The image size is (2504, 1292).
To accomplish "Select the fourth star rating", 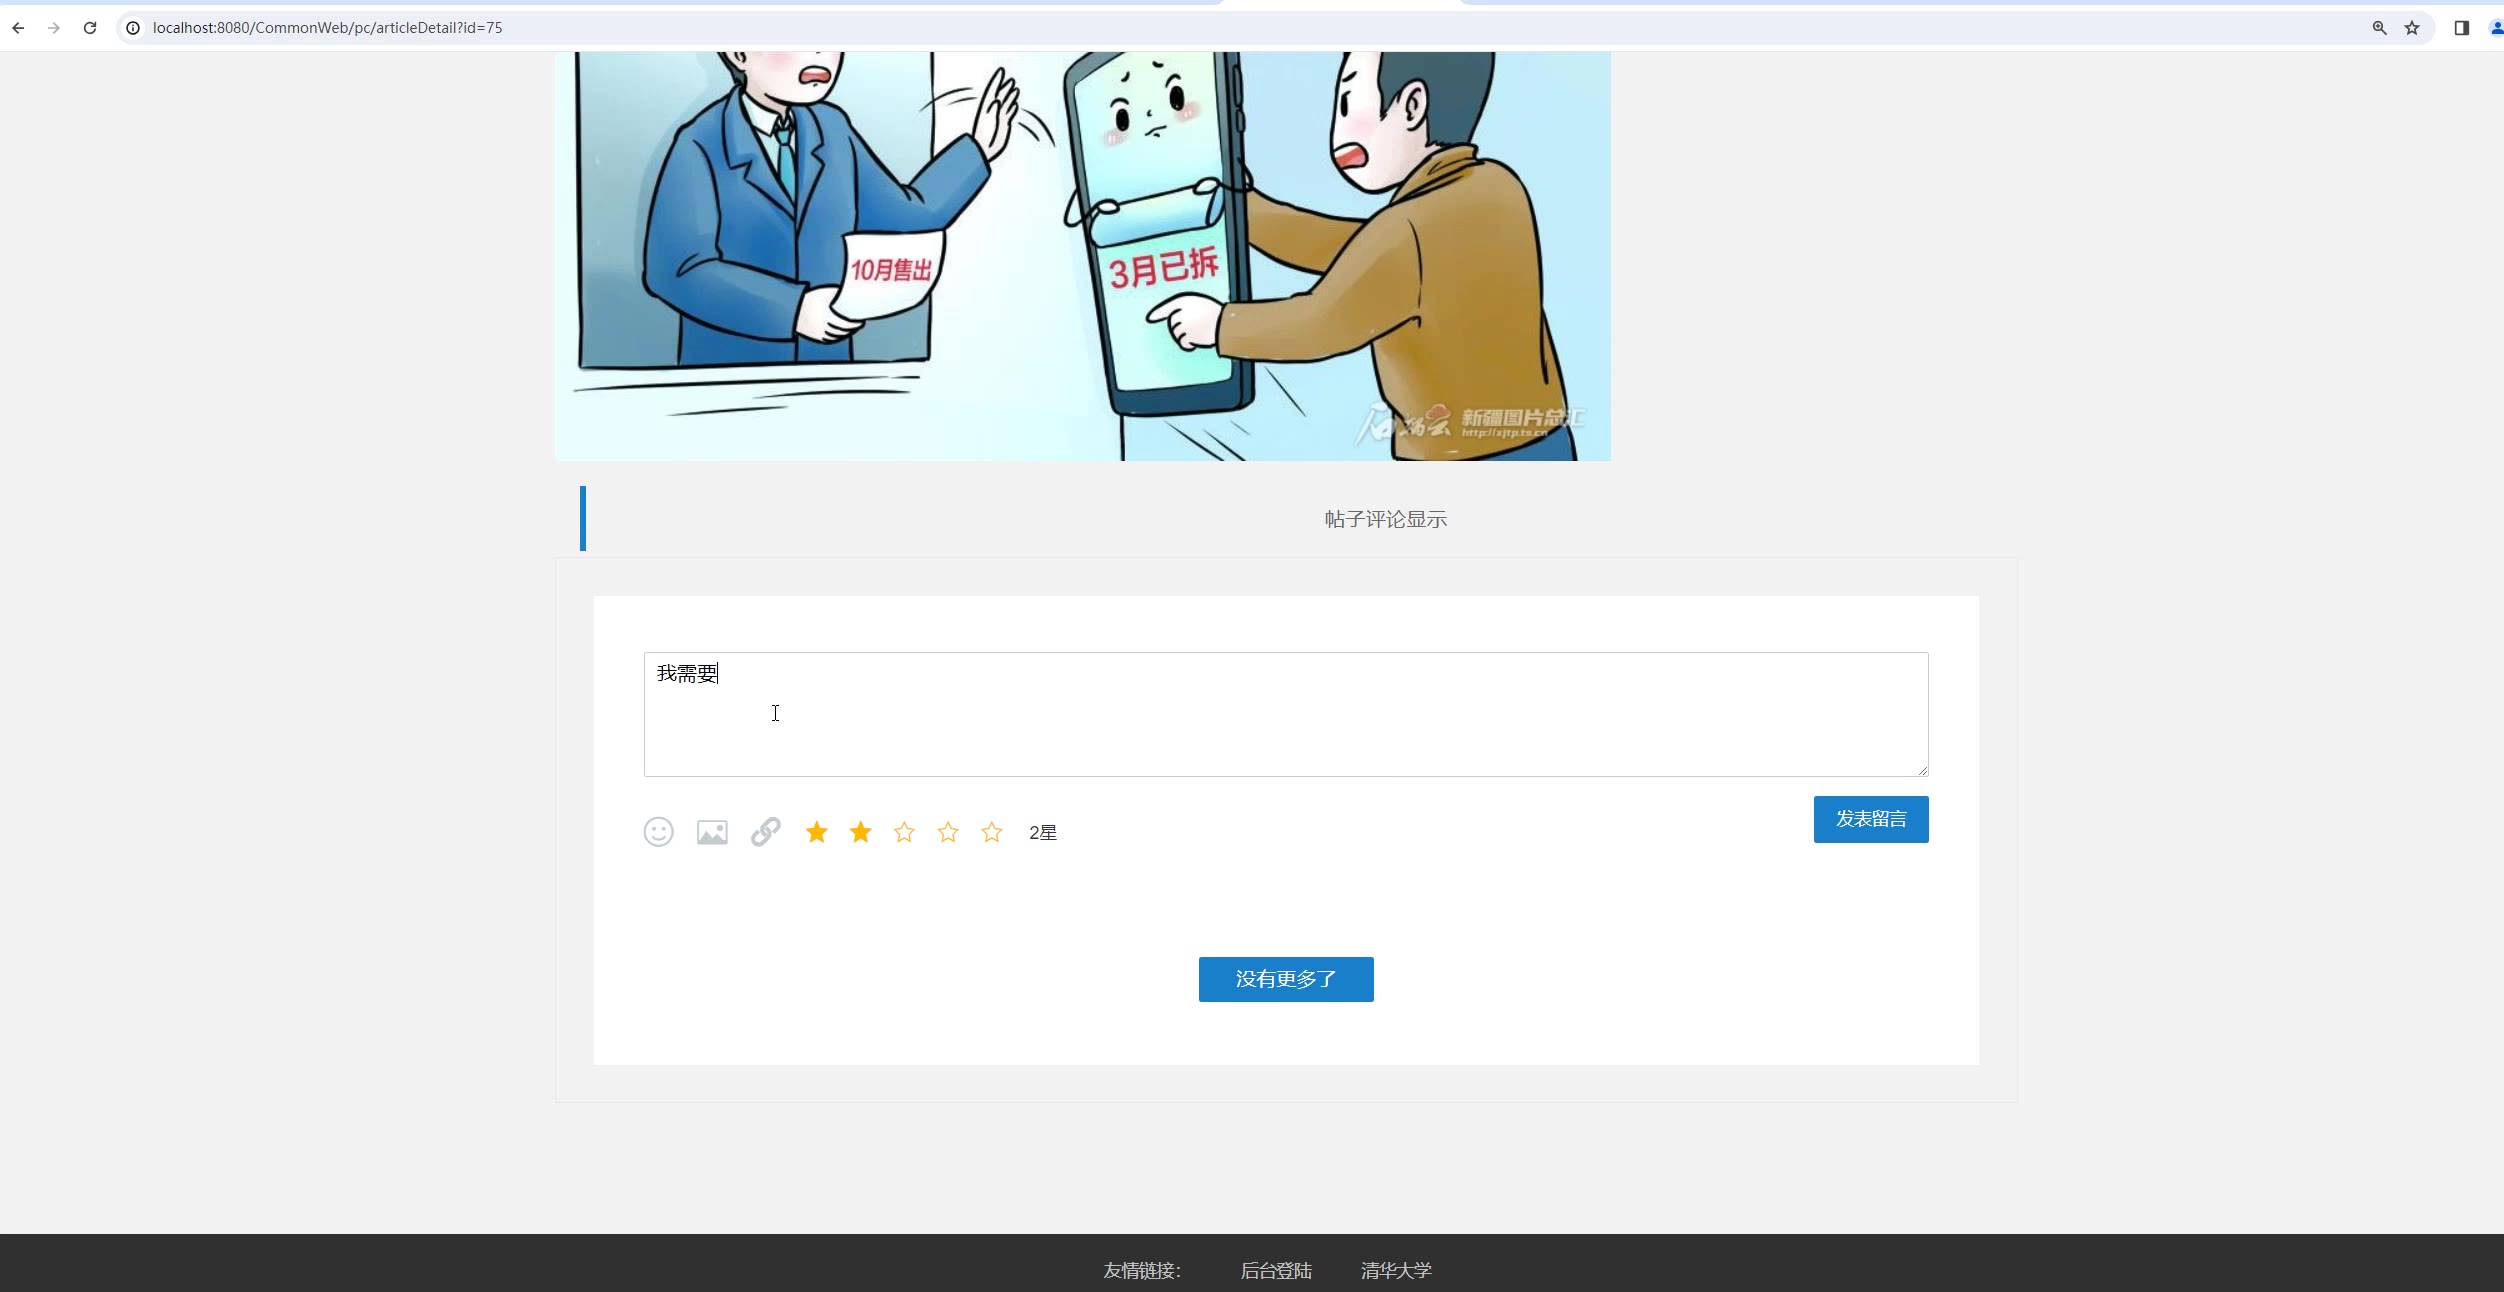I will 948,832.
